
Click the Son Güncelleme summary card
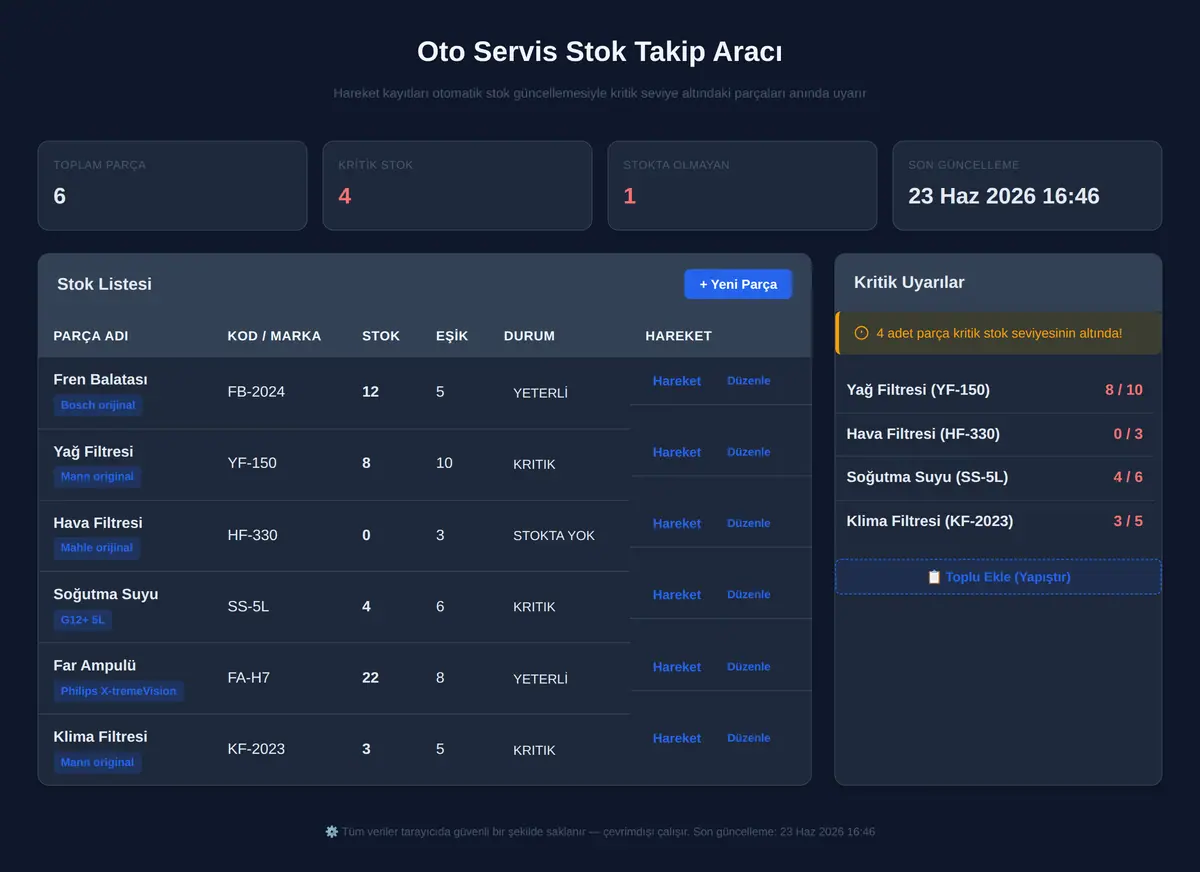pyautogui.click(x=1027, y=185)
